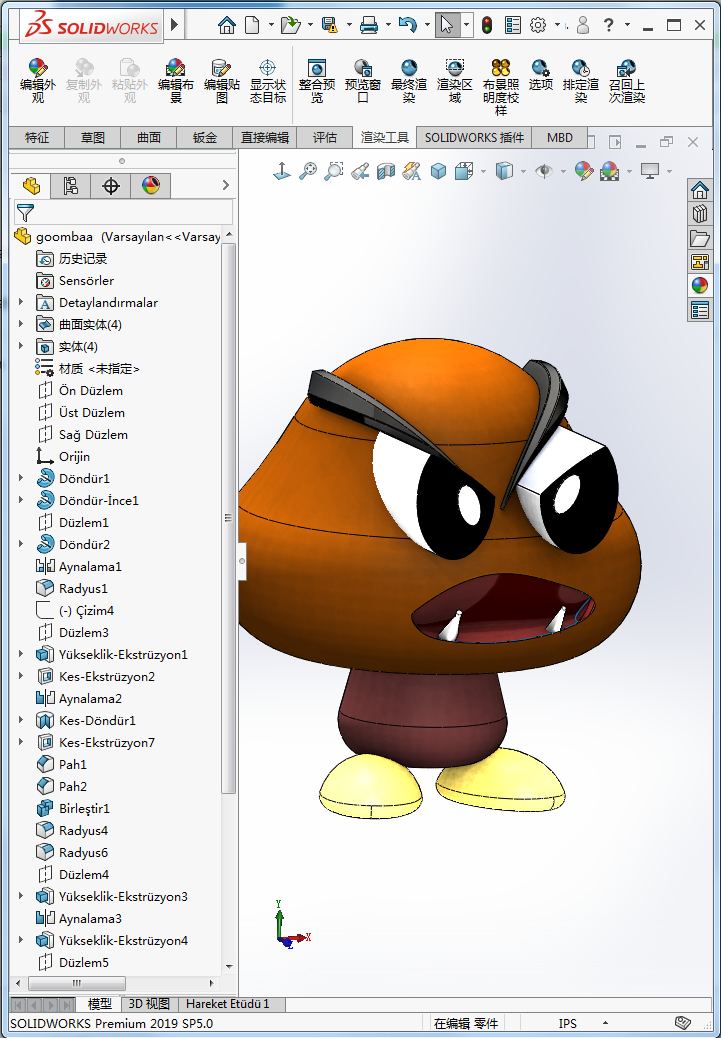The image size is (721, 1038).
Task: Open Edit Scene (编辑布景) tool
Action: (175, 81)
